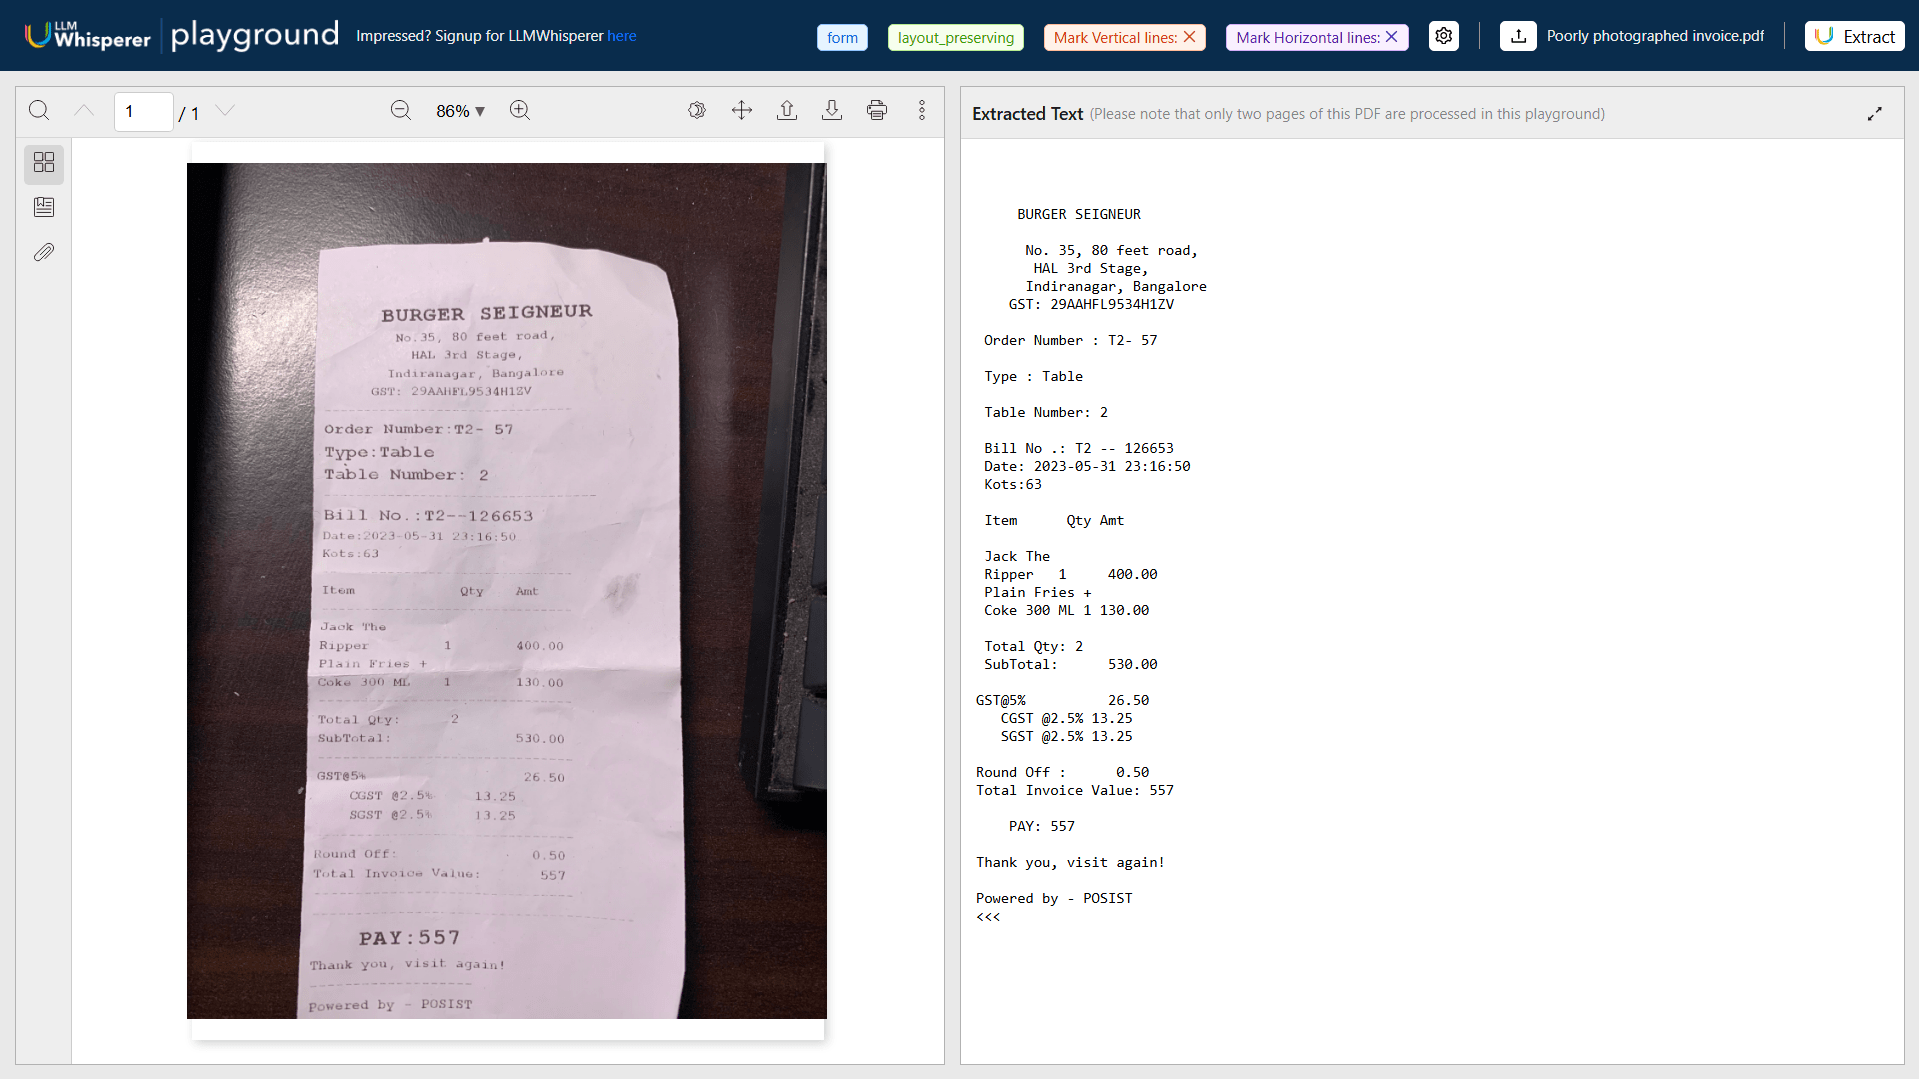Open LLMWhisperer settings gear

pyautogui.click(x=1442, y=35)
